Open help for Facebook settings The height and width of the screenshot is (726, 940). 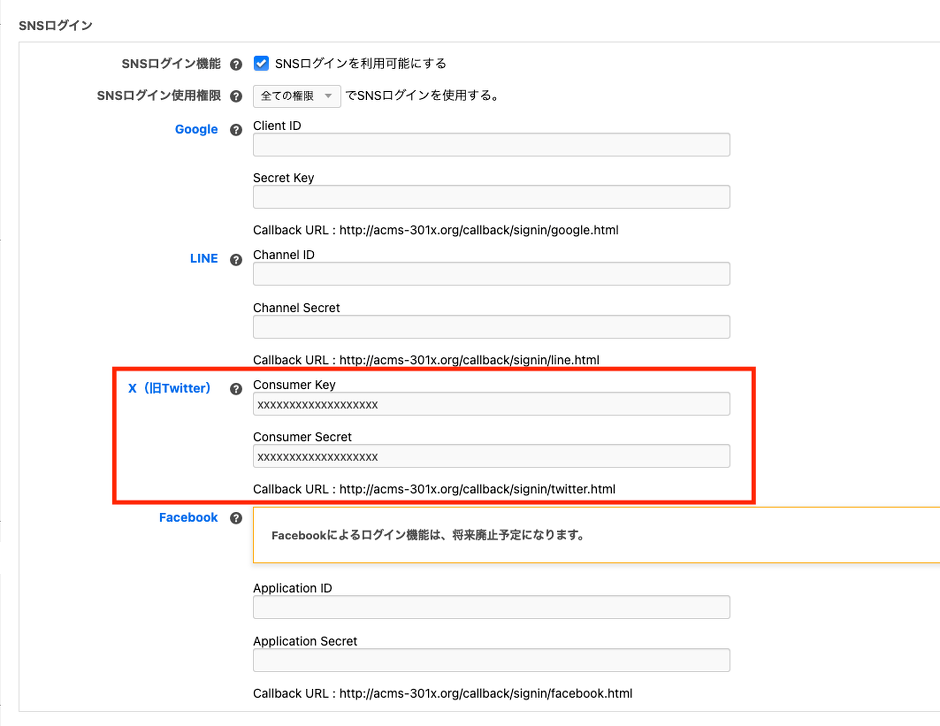tap(236, 517)
